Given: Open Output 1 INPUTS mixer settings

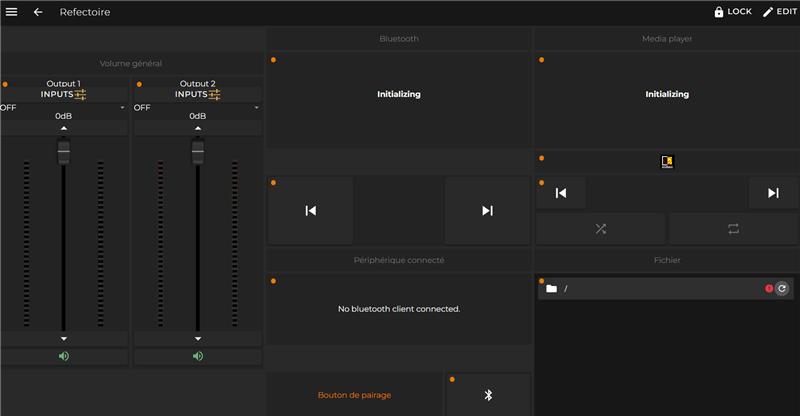Looking at the screenshot, I should 63,94.
